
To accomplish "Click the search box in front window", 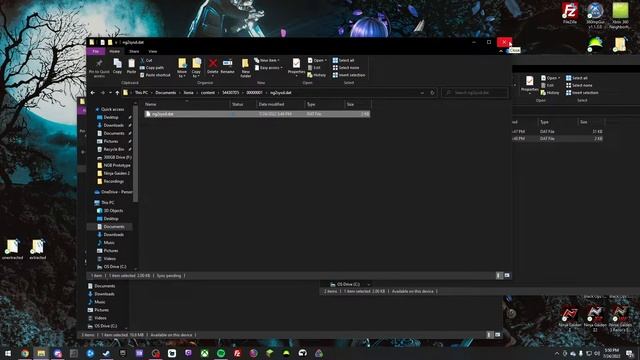I will [x=475, y=93].
